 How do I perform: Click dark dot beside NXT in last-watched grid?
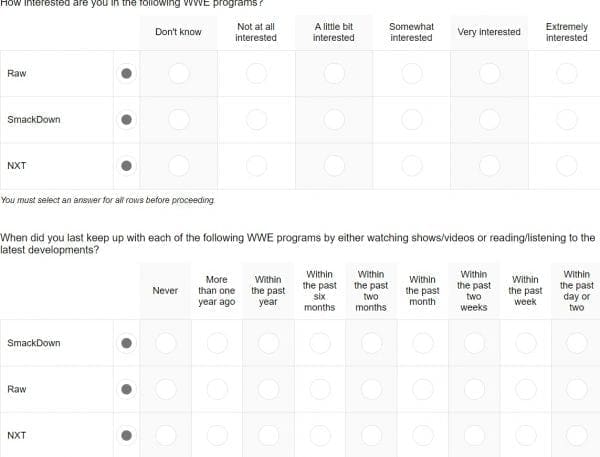pyautogui.click(x=126, y=435)
